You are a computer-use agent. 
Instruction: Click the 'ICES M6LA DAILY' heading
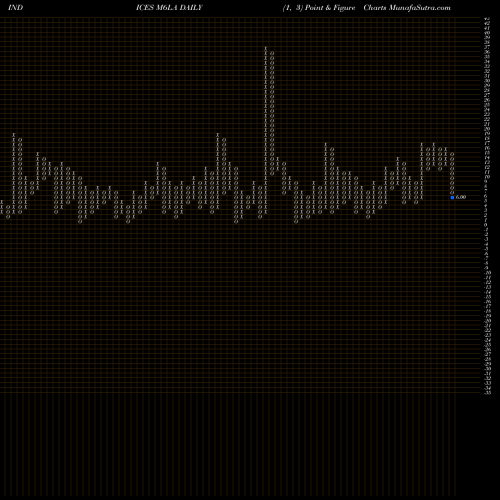point(169,8)
